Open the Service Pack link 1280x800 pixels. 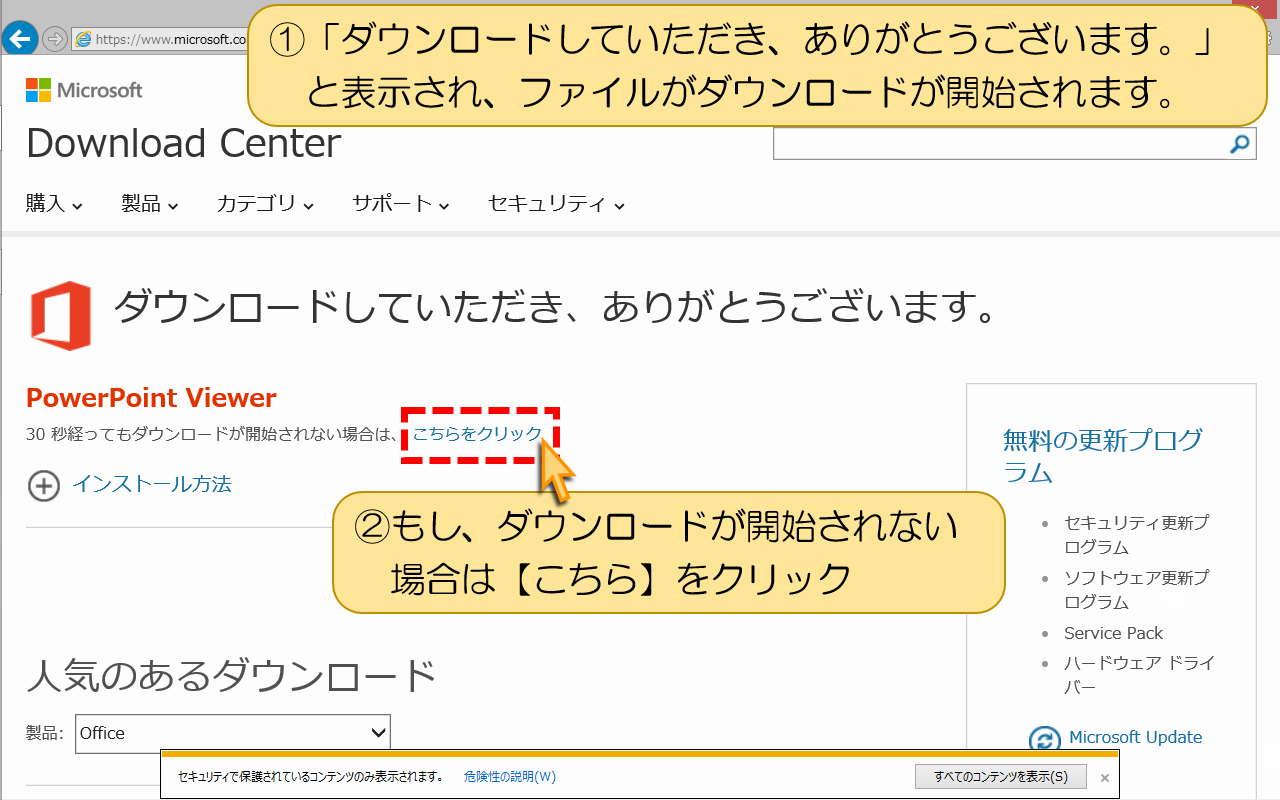pyautogui.click(x=1114, y=633)
